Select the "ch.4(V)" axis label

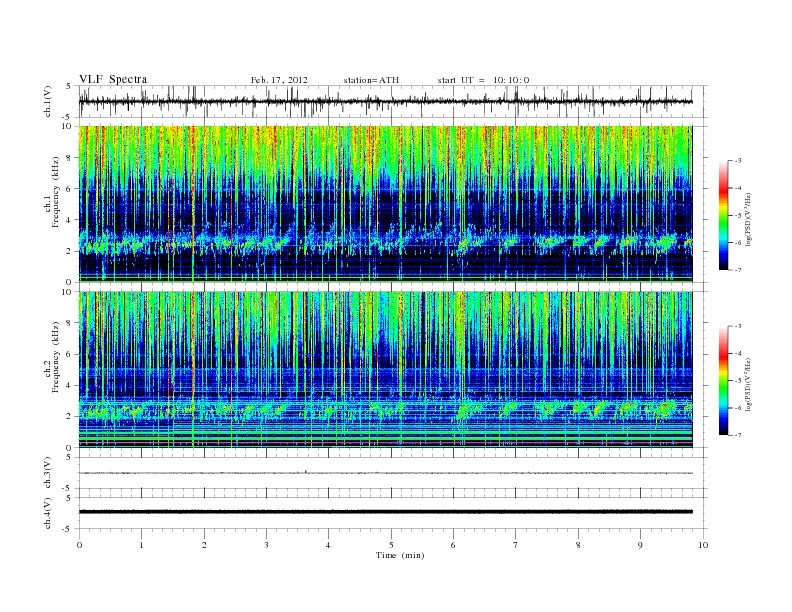48,513
